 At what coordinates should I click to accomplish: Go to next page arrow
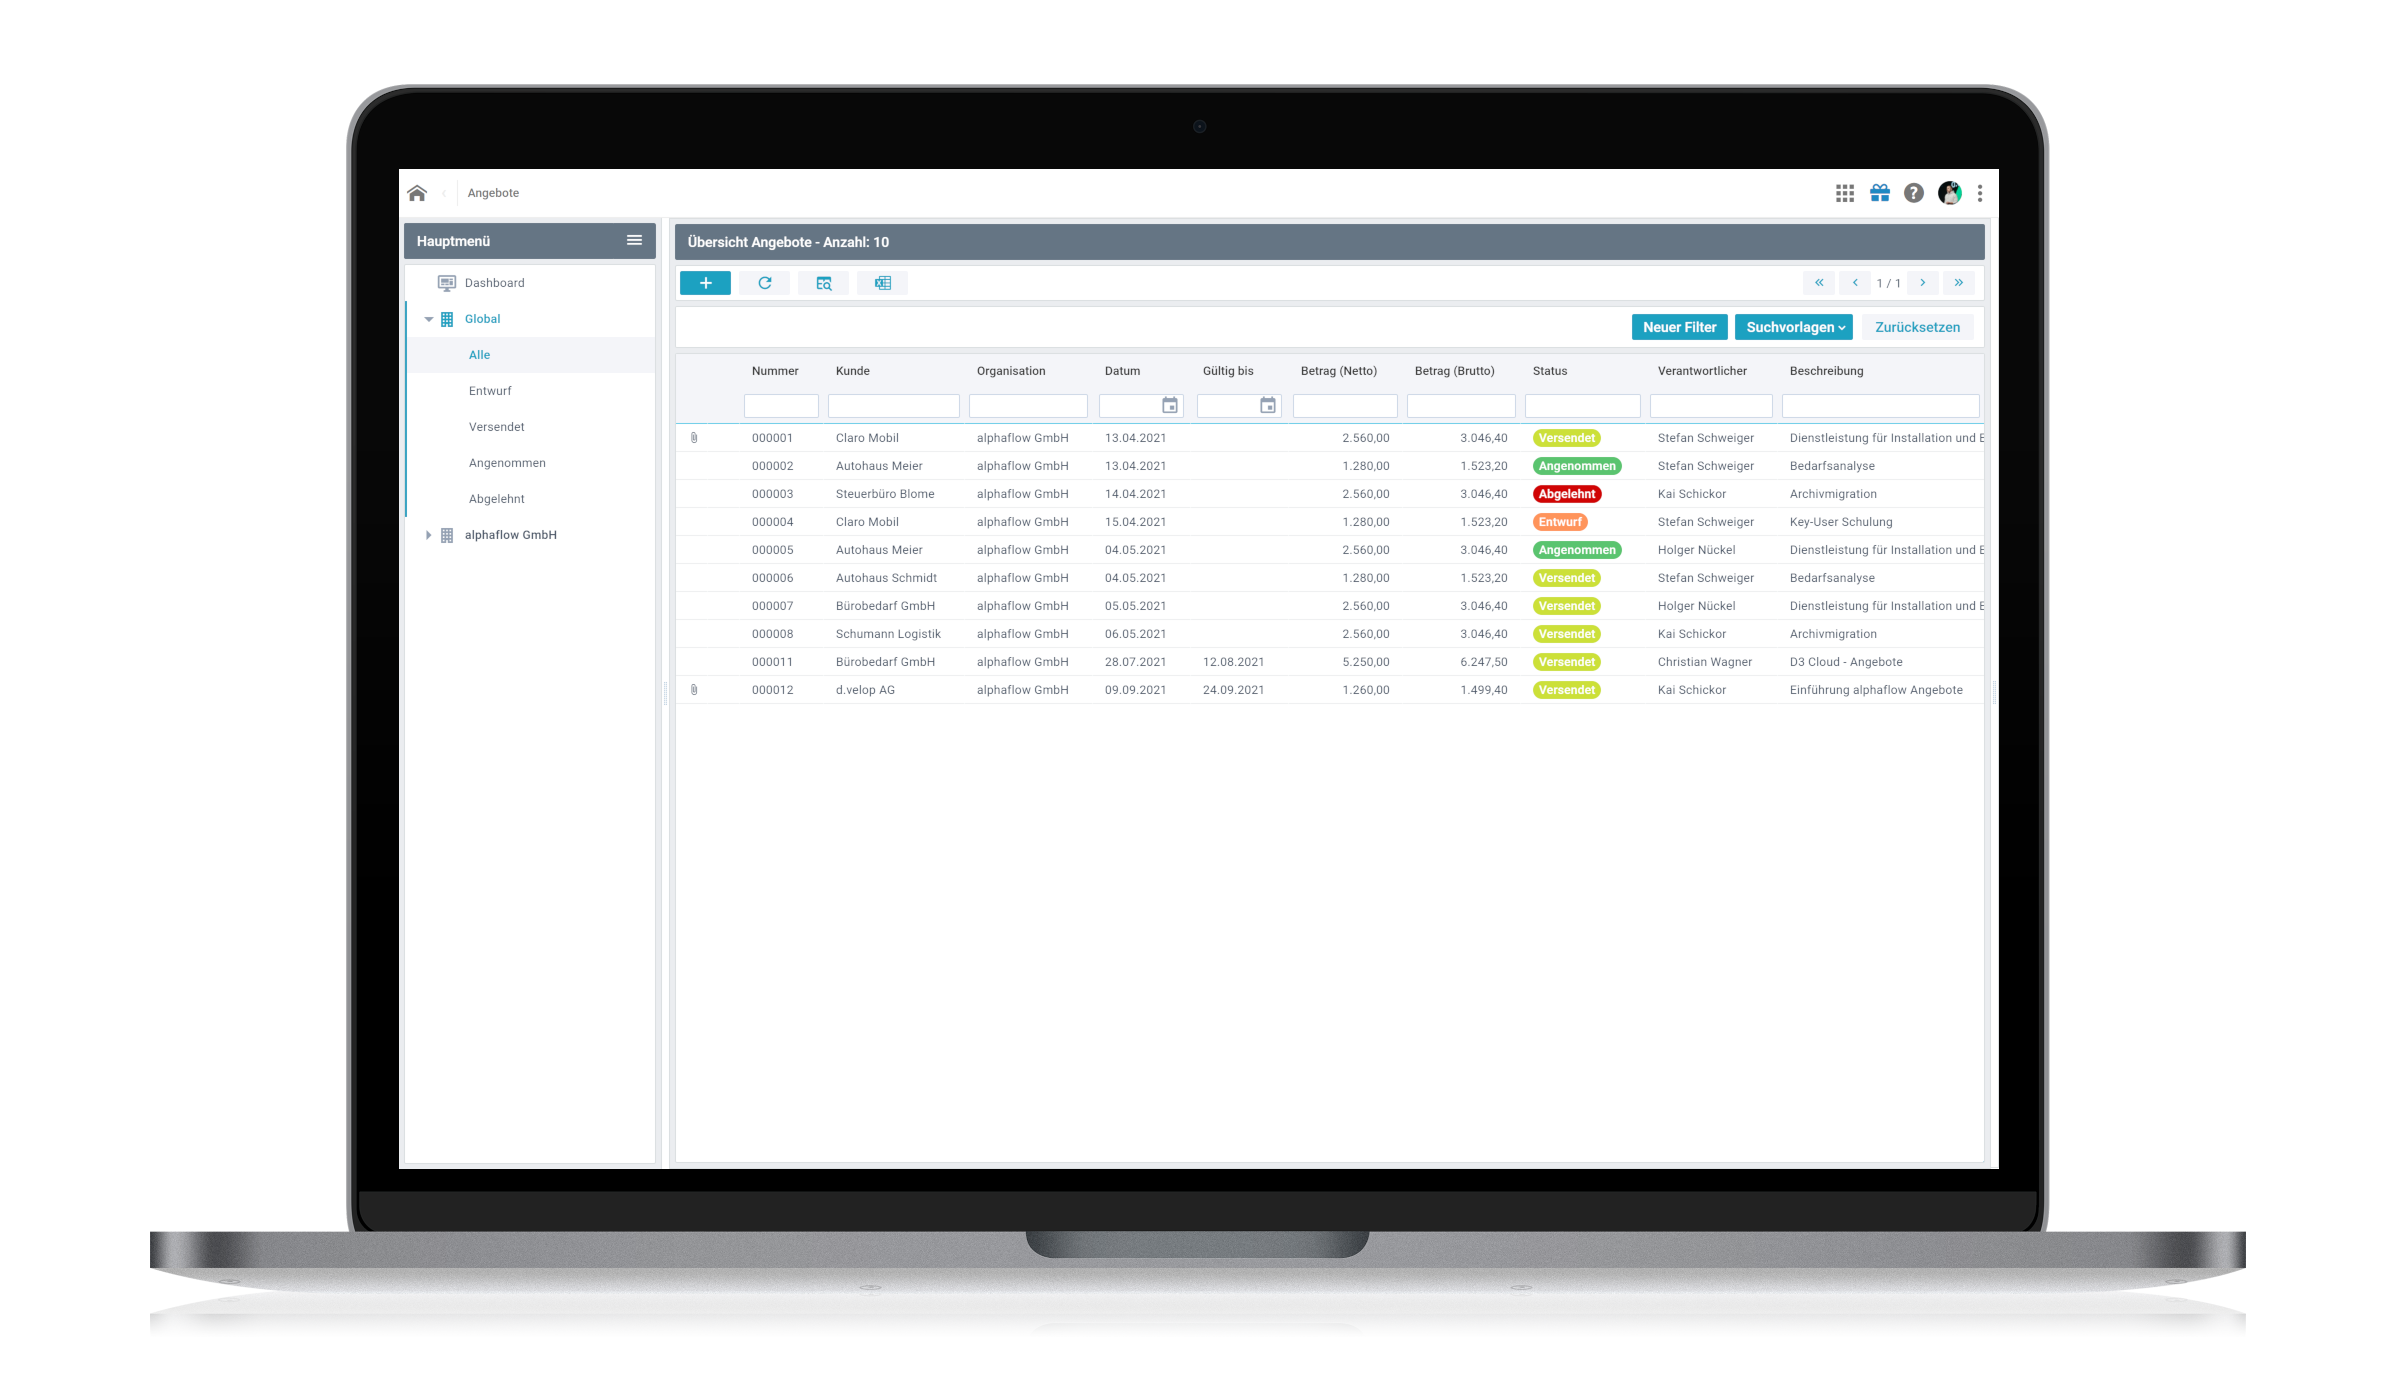[1923, 283]
